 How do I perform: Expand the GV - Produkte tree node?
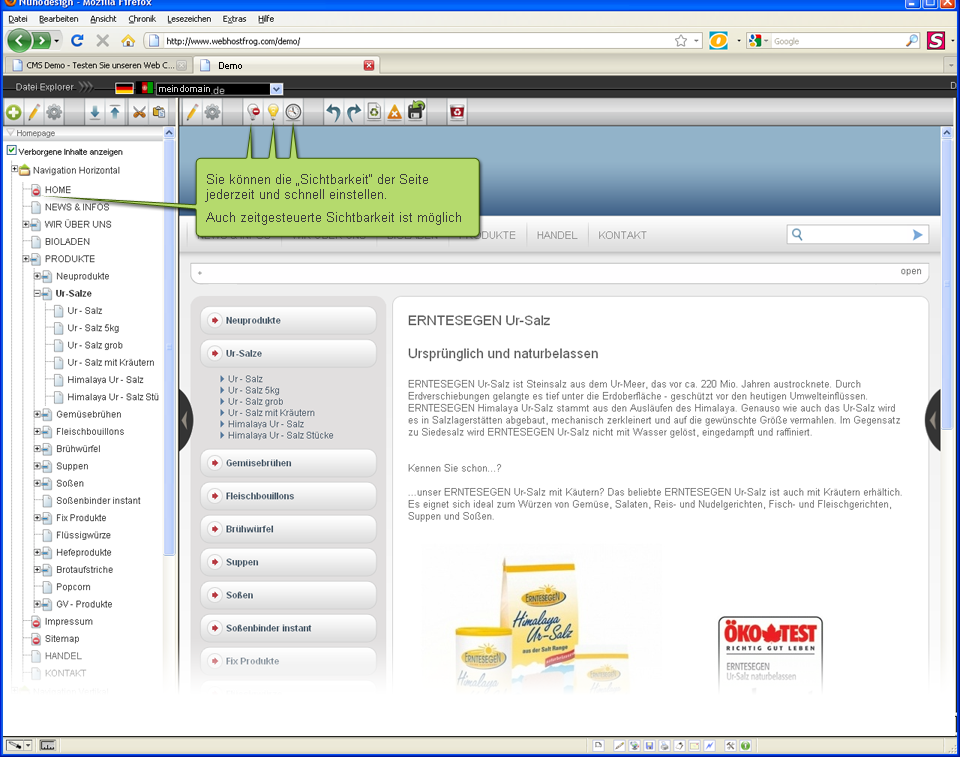click(37, 604)
